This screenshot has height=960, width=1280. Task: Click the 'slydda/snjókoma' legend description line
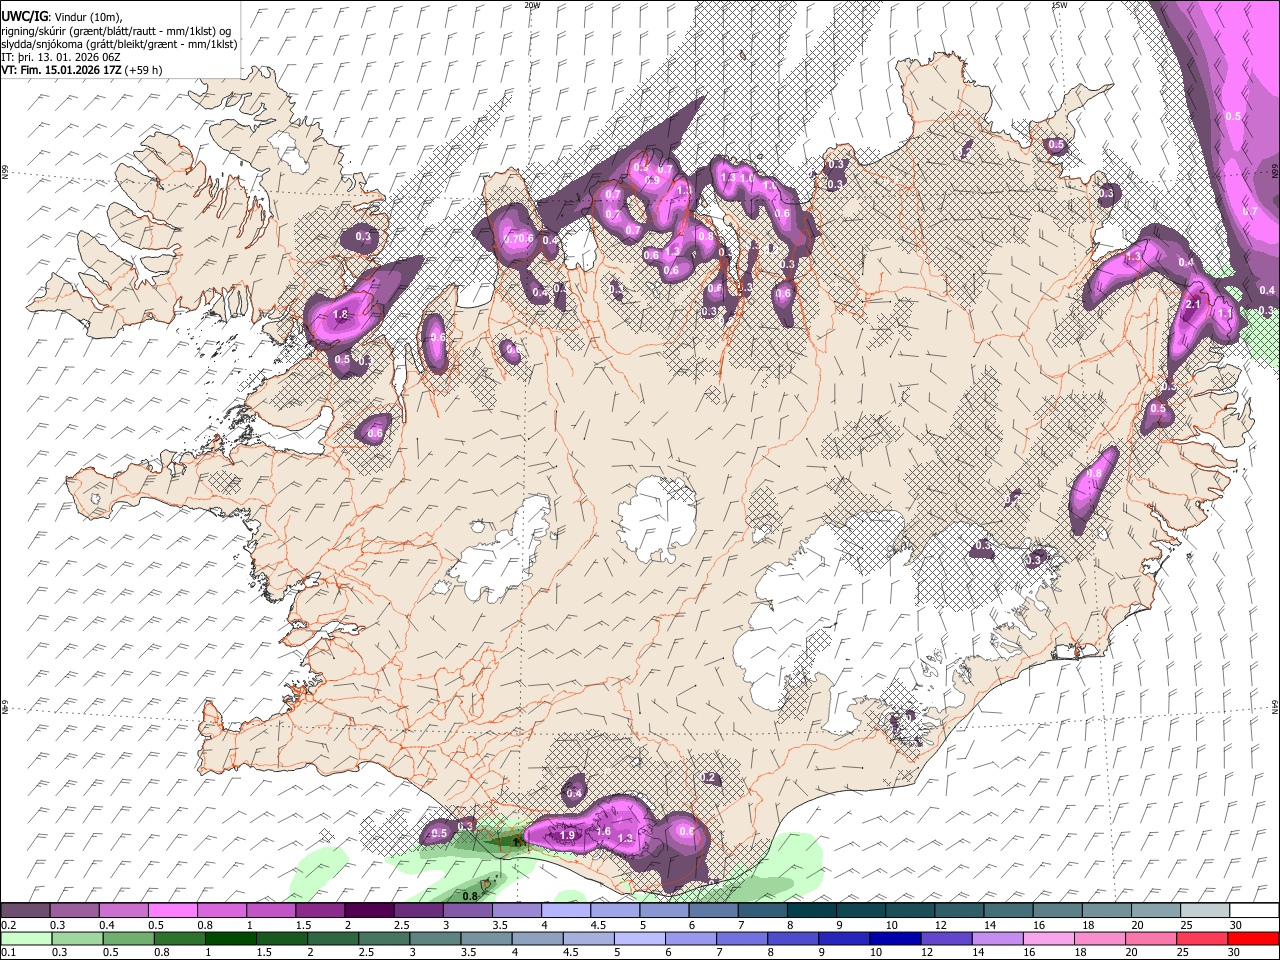(x=120, y=44)
